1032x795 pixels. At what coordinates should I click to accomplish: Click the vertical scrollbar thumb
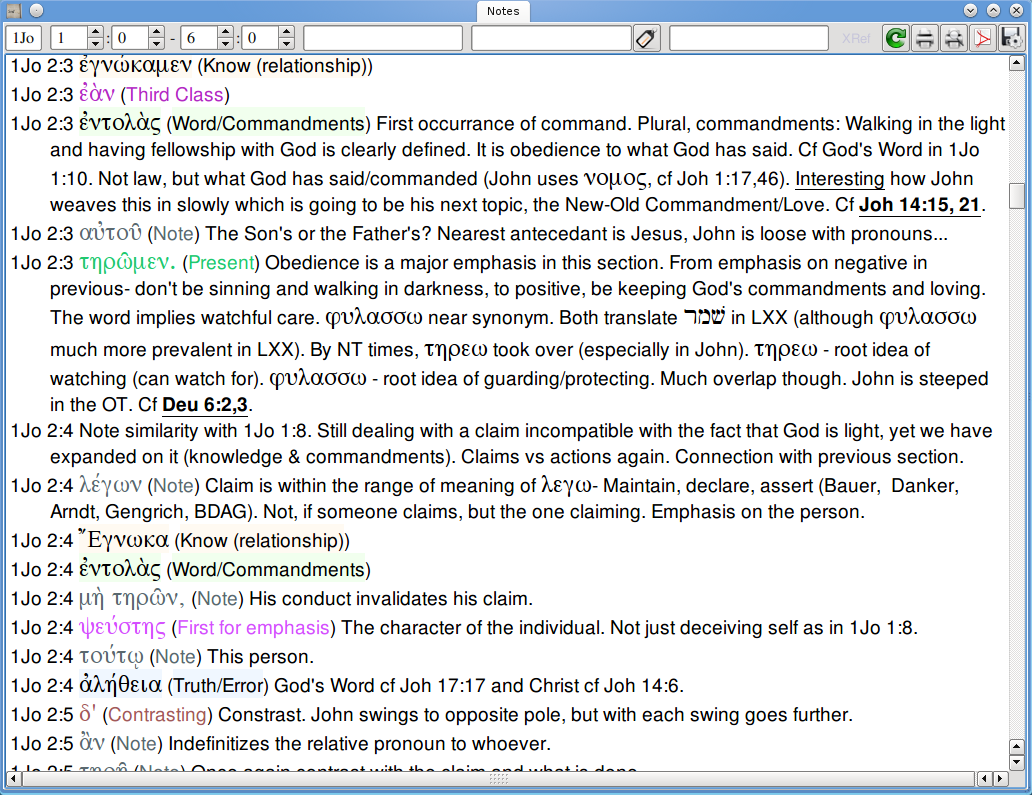tap(1017, 196)
